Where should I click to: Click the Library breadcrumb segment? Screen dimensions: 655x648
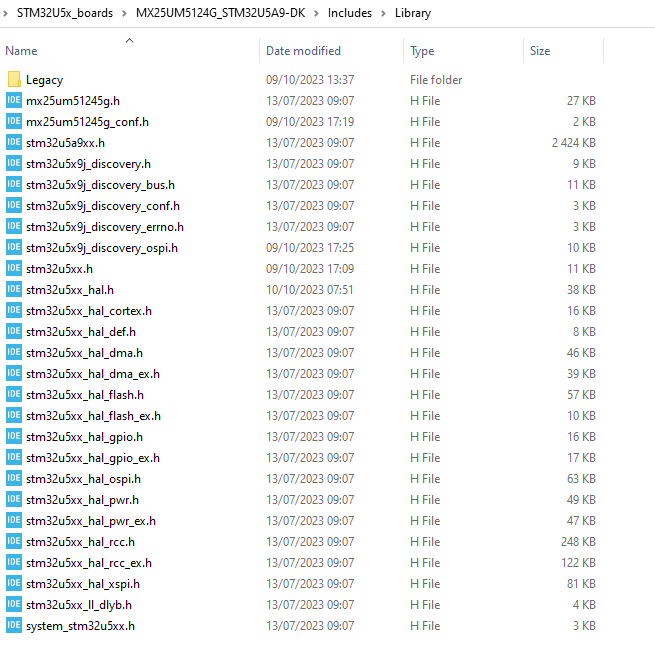413,13
